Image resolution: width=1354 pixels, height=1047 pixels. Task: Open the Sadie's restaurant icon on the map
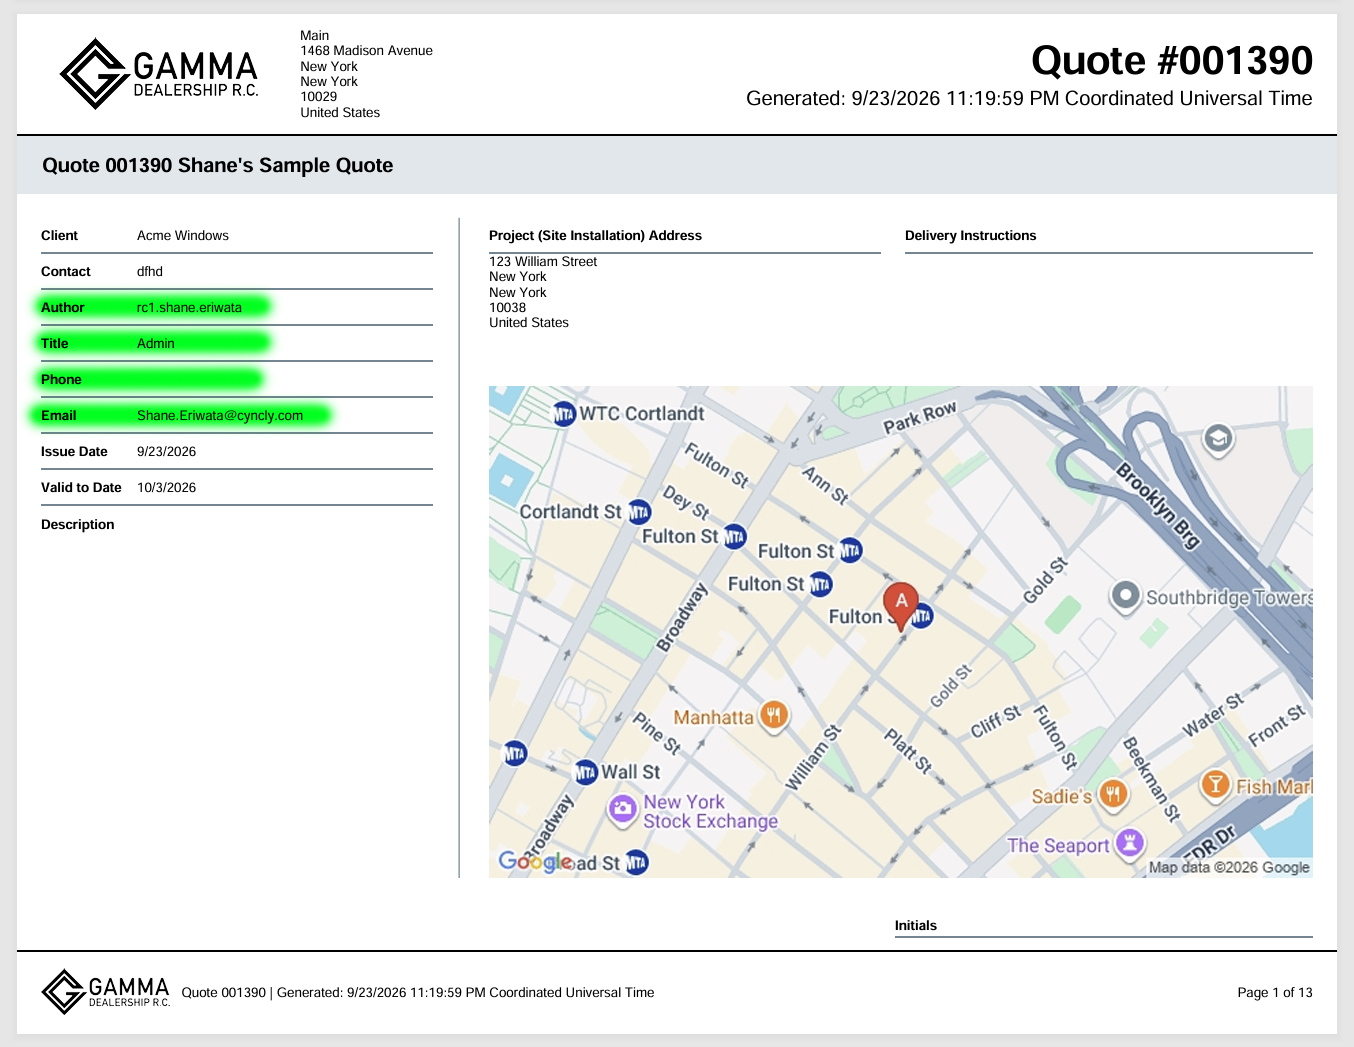pyautogui.click(x=1113, y=795)
